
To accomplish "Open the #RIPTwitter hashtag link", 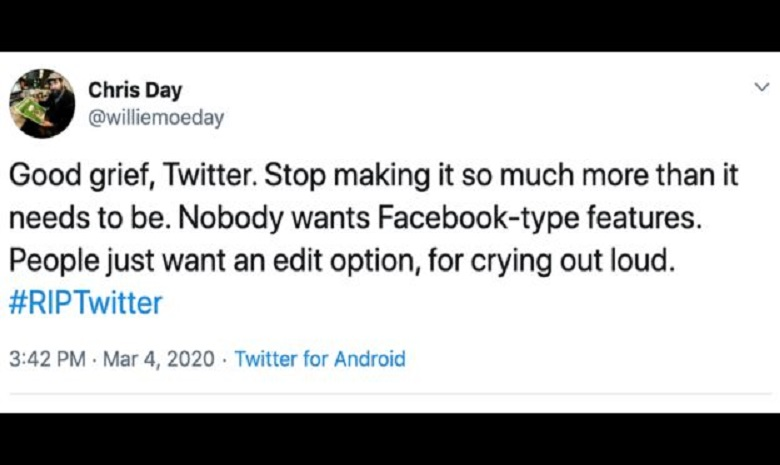I will tap(85, 303).
